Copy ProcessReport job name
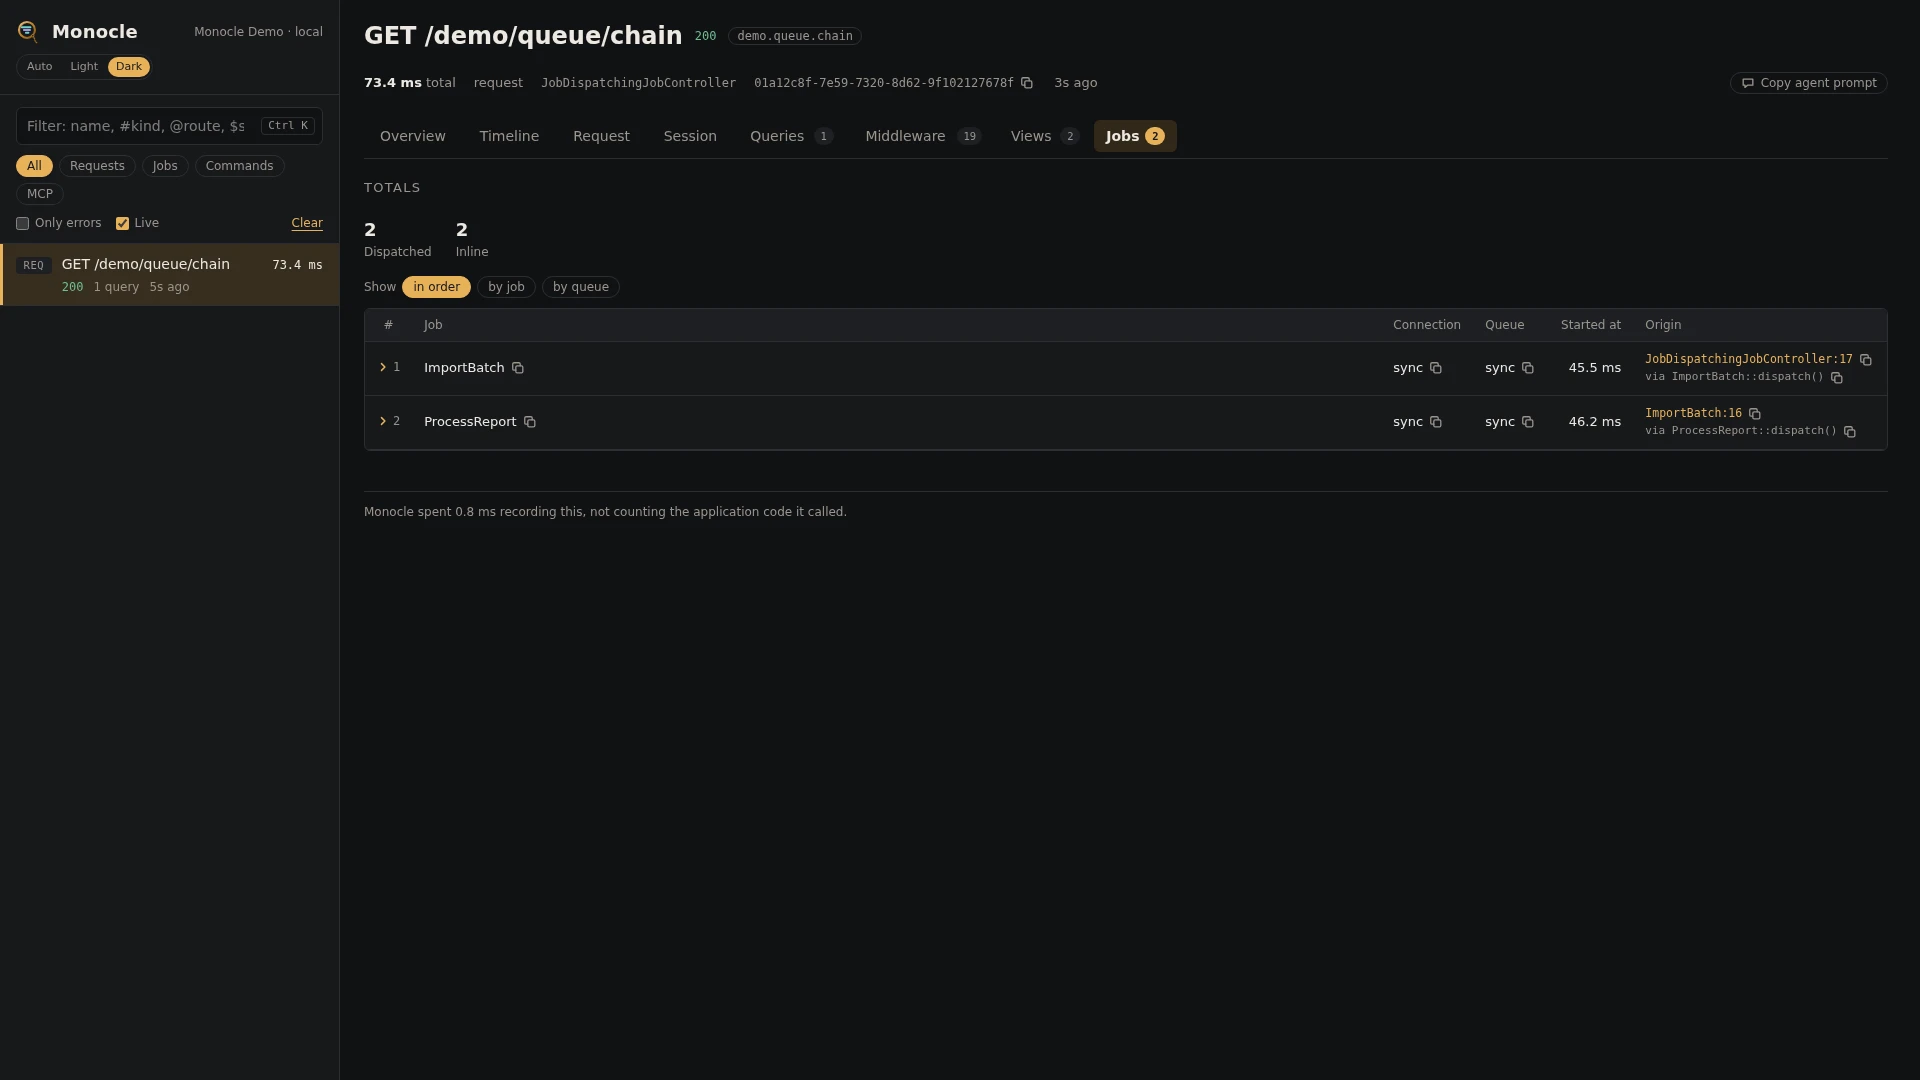This screenshot has width=1920, height=1080. point(530,422)
